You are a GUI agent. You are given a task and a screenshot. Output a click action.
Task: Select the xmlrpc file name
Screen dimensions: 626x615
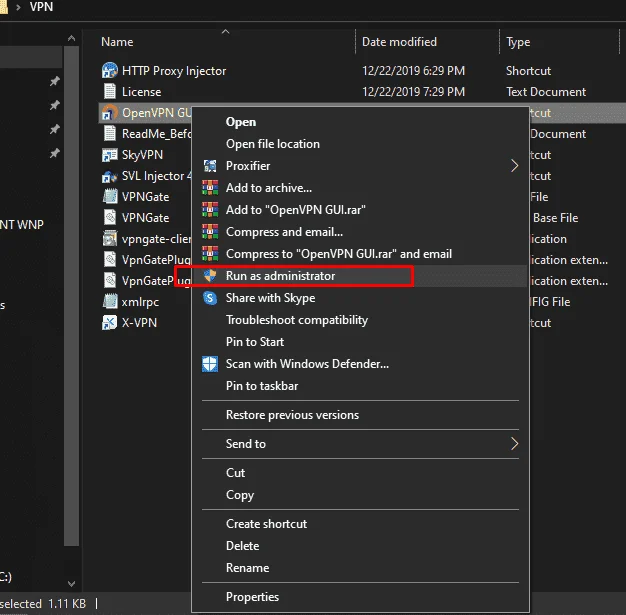[x=140, y=302]
